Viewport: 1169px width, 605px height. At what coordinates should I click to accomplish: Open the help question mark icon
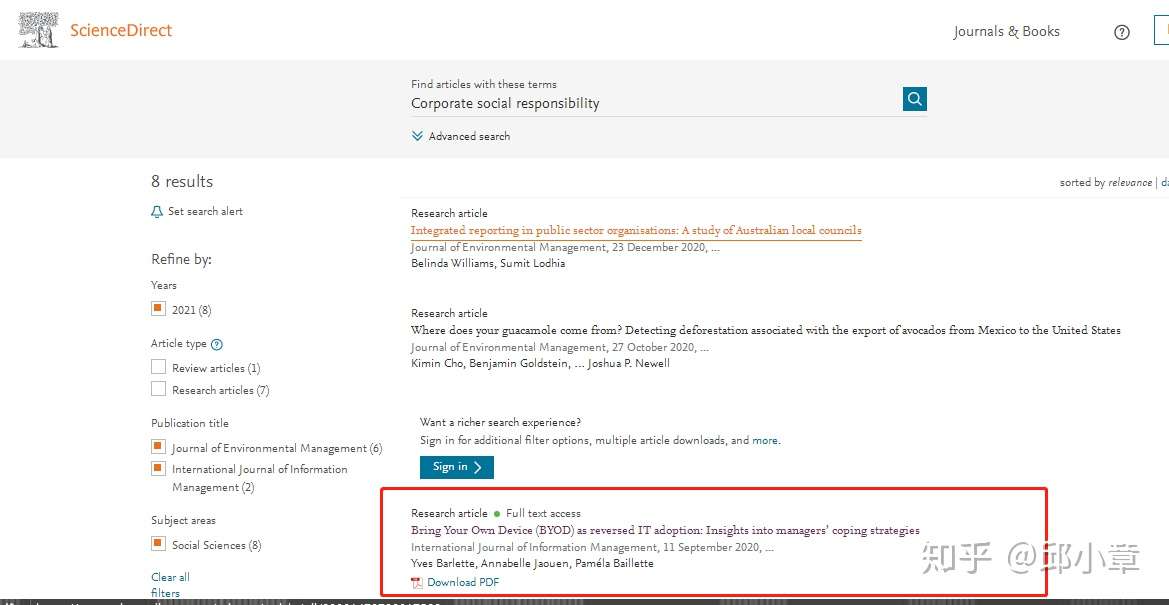(x=1121, y=32)
